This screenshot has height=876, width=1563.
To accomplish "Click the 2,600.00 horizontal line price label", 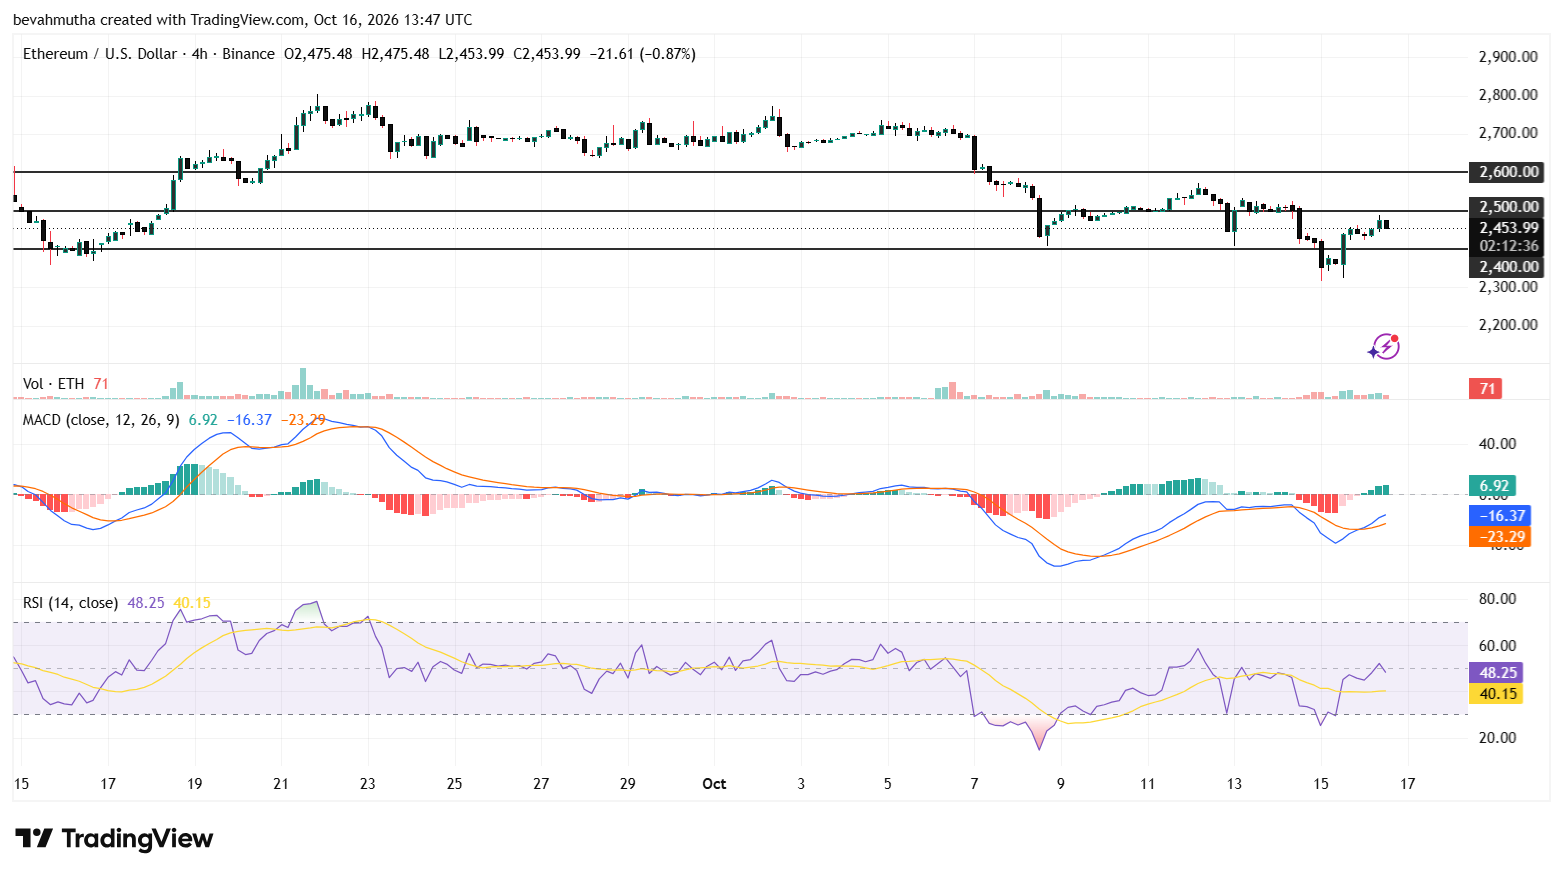I will [x=1508, y=172].
